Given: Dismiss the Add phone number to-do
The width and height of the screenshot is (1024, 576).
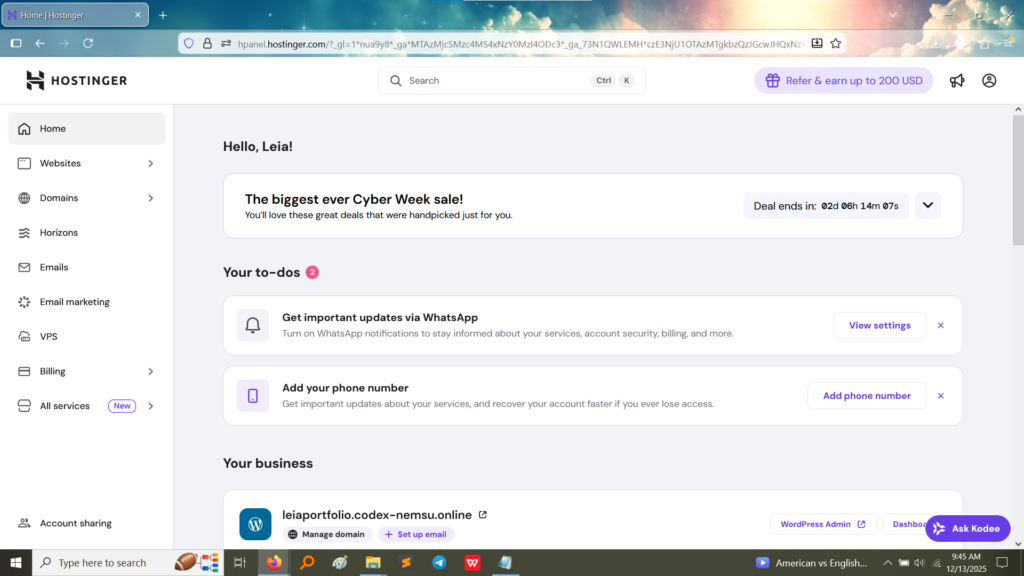Looking at the screenshot, I should [940, 396].
